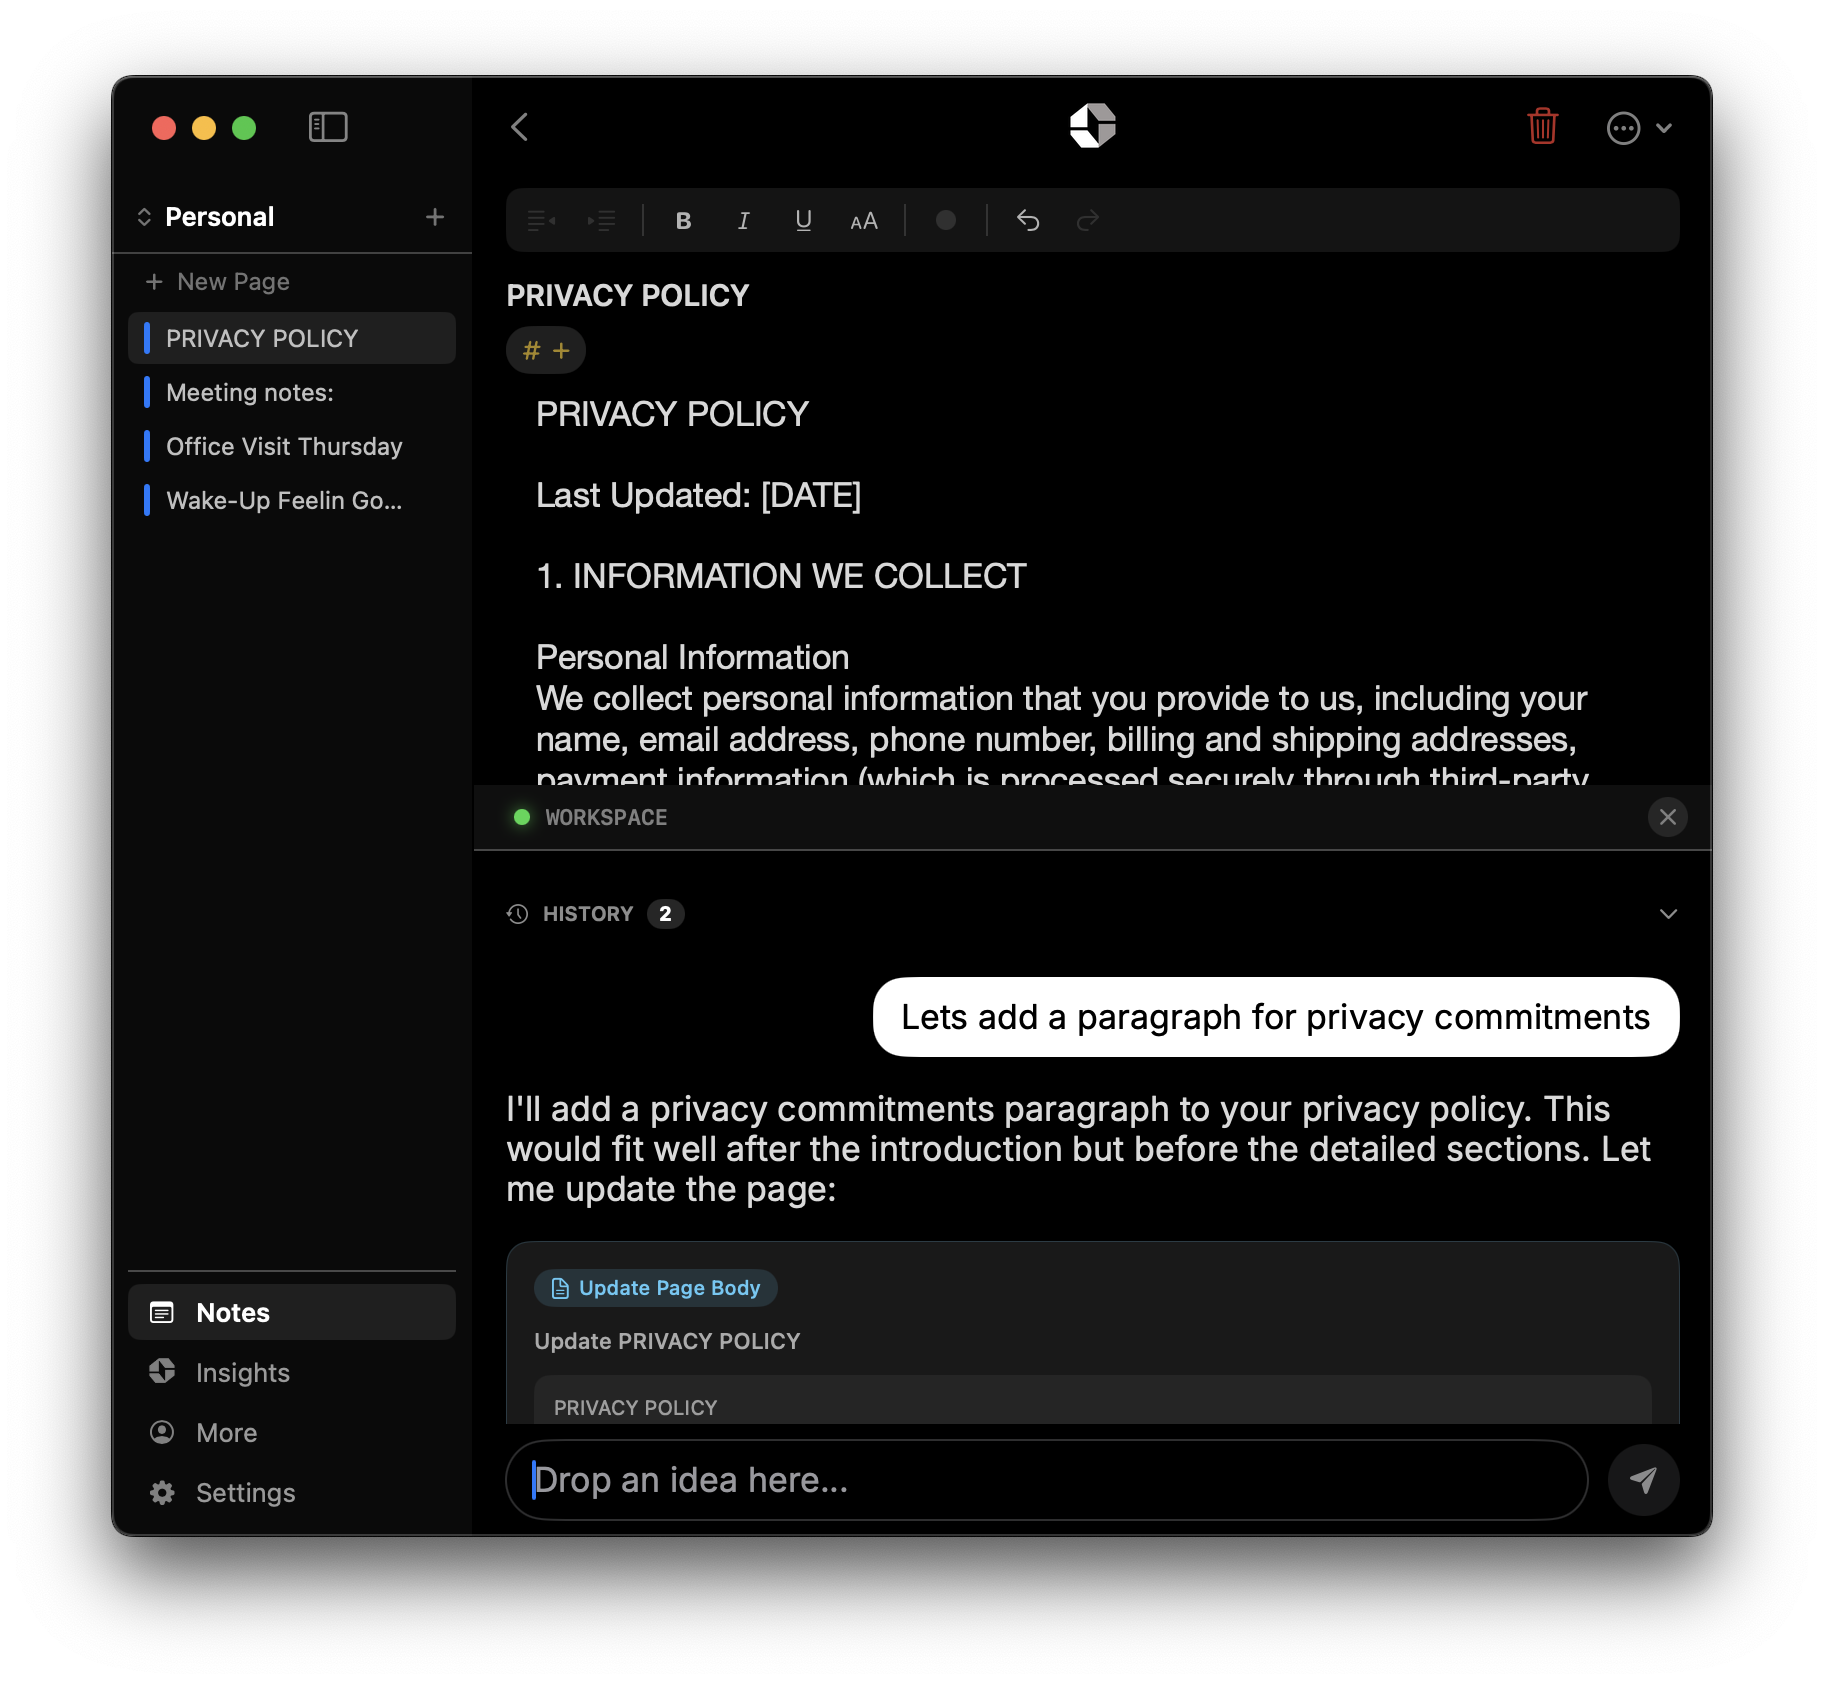1824x1684 pixels.
Task: Click the Update Page Body tag
Action: click(x=656, y=1288)
